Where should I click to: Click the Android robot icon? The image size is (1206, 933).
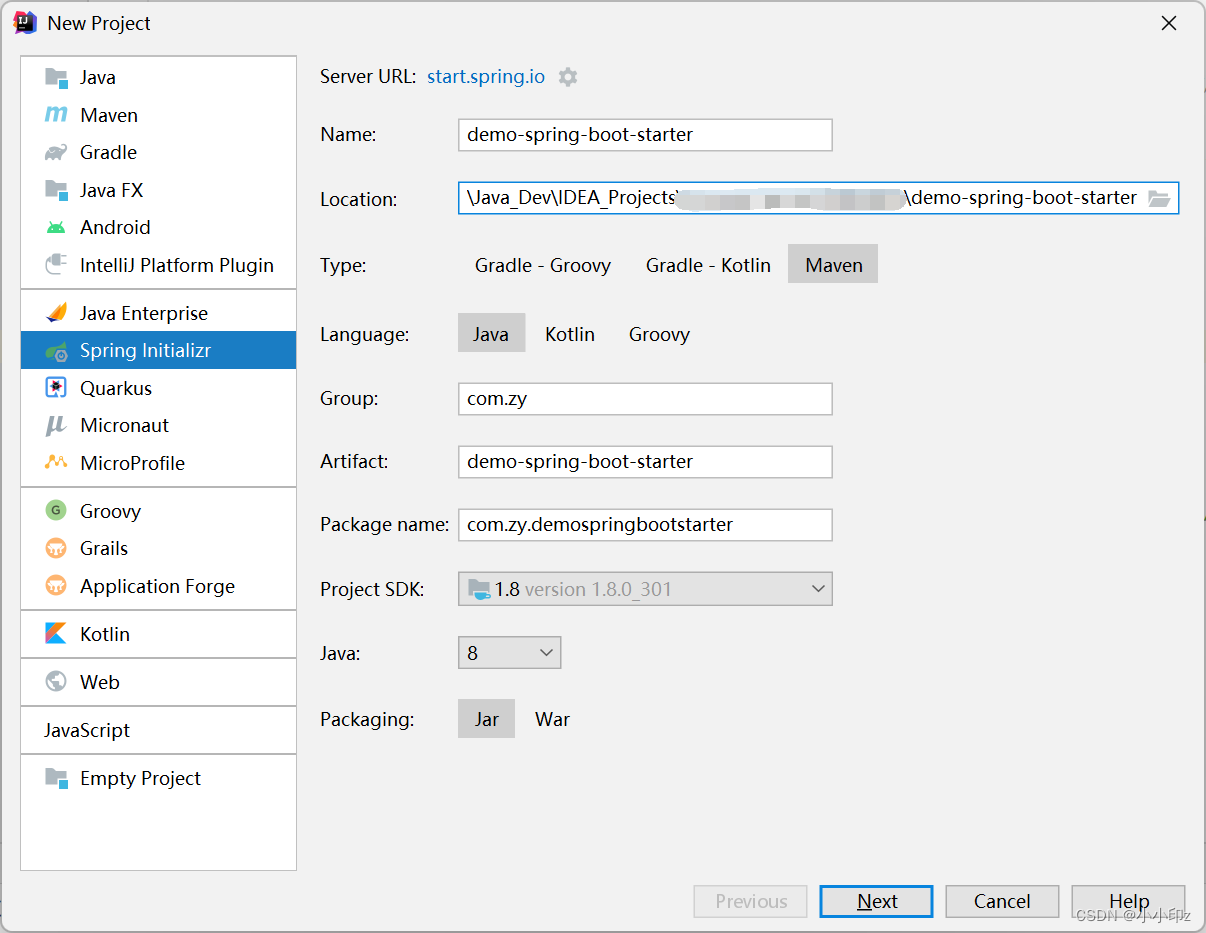tap(56, 227)
